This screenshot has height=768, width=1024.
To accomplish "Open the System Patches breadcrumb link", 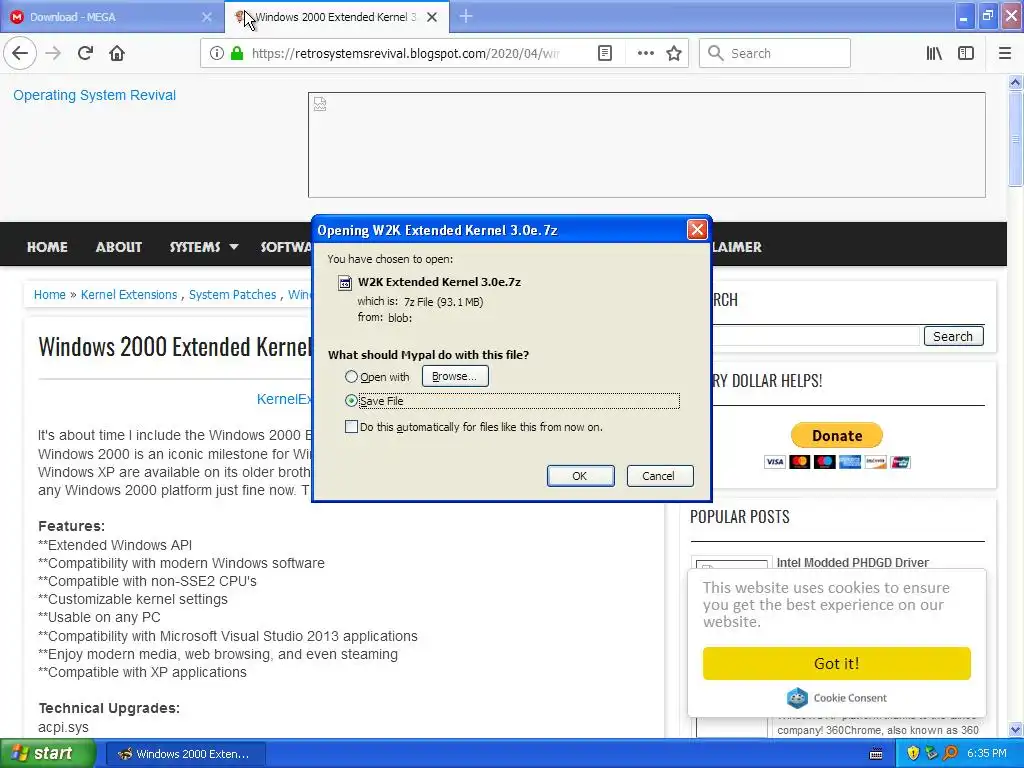I will point(232,295).
